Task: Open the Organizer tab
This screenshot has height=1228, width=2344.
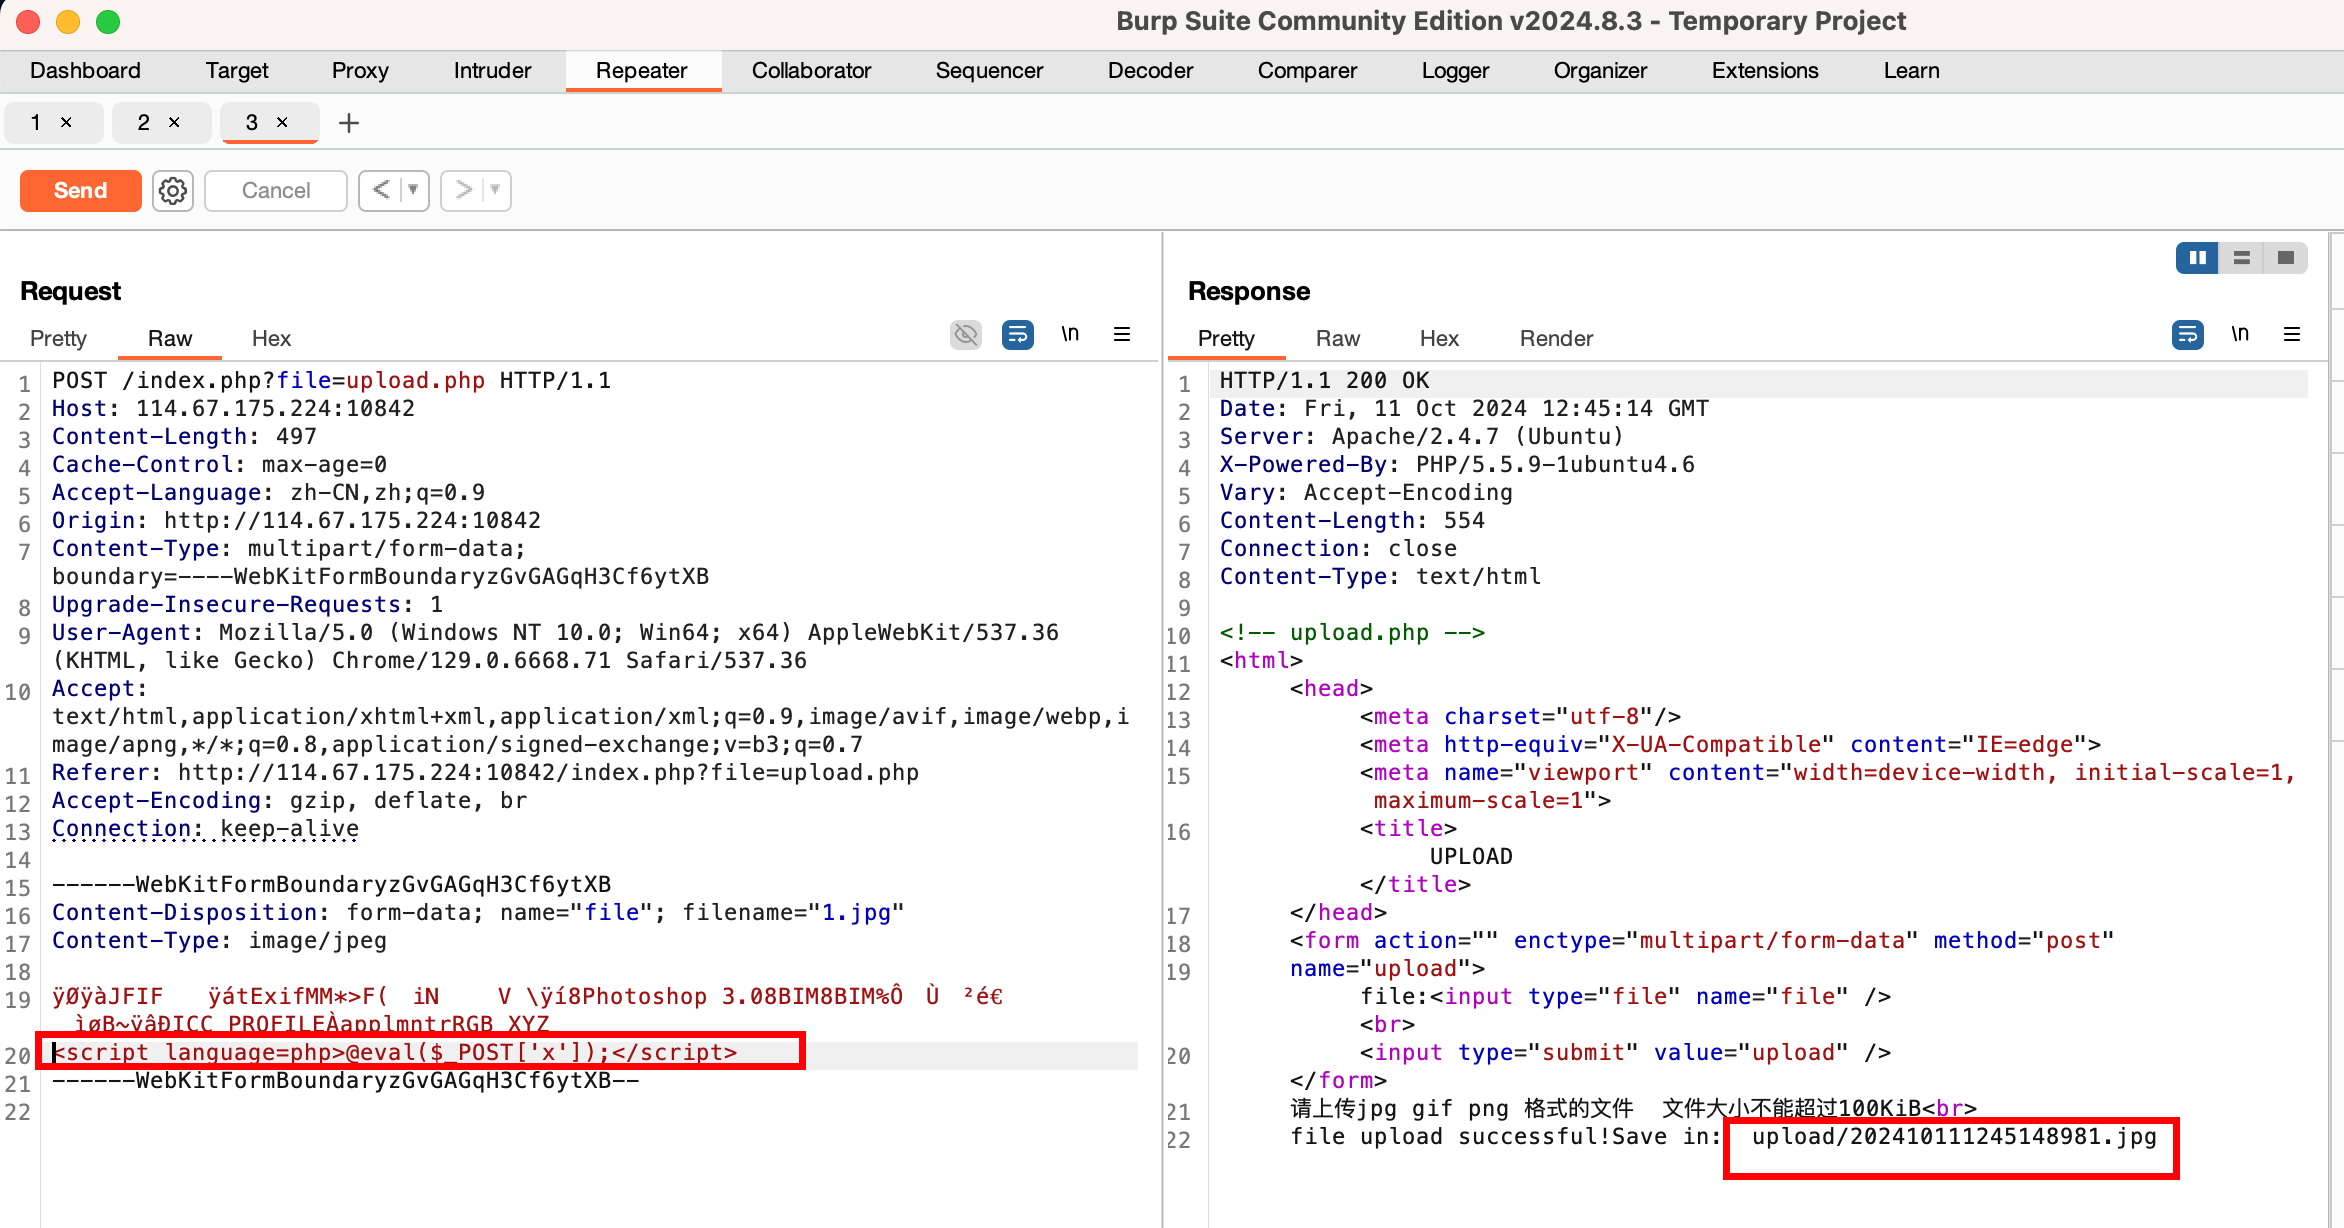Action: (x=1600, y=70)
